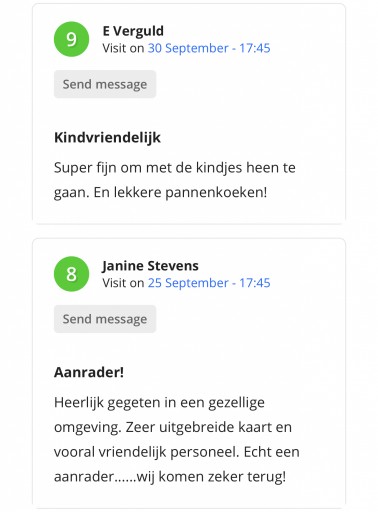Click the 'Zeer uitgebreide kaart en' text line
The image size is (378, 512).
coord(209,427)
